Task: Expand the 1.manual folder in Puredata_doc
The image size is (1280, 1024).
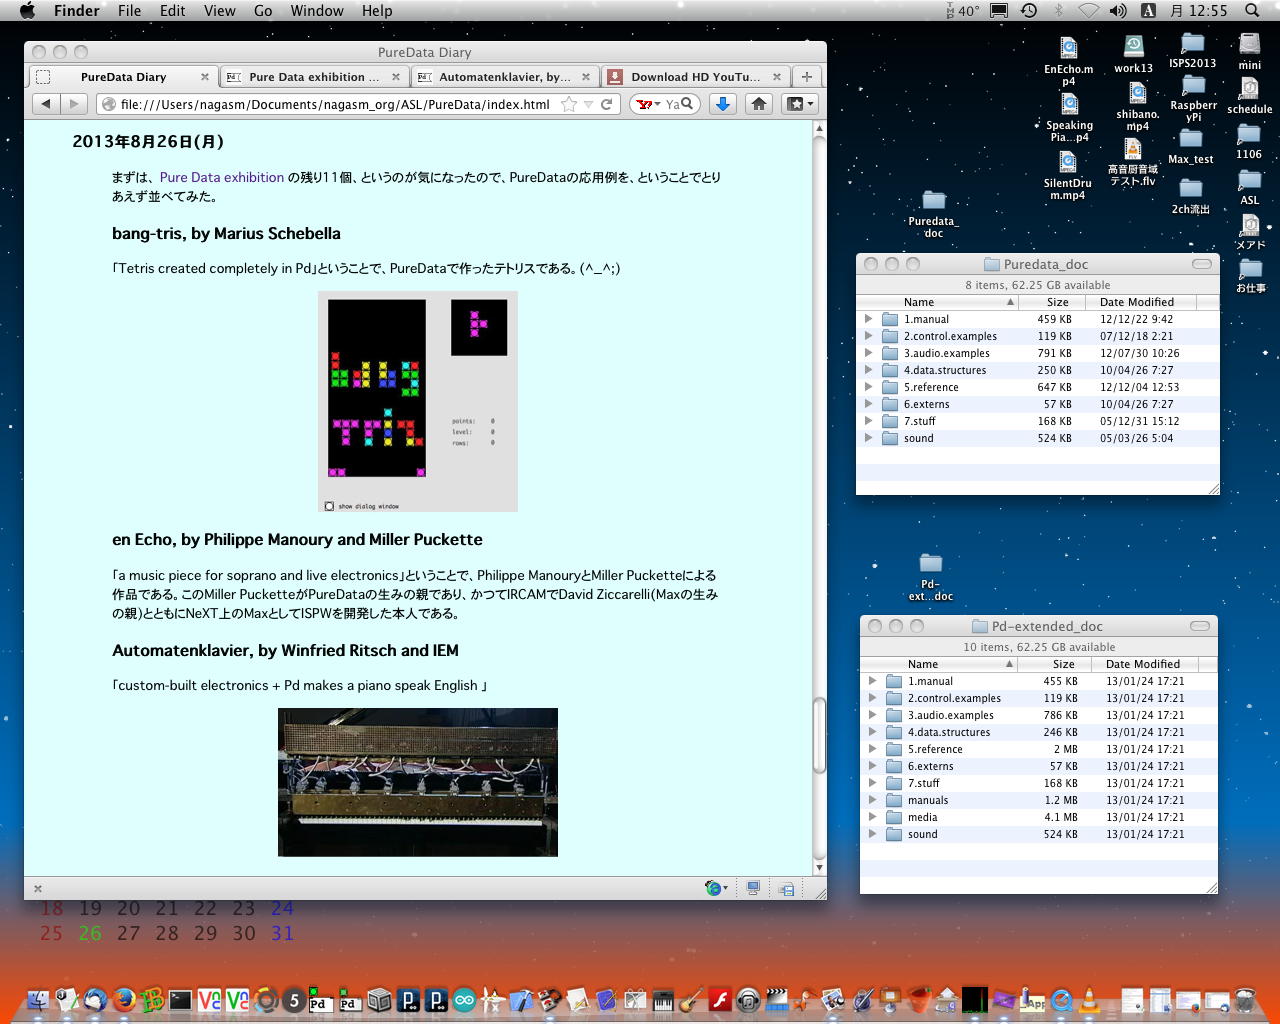Action: coord(868,319)
